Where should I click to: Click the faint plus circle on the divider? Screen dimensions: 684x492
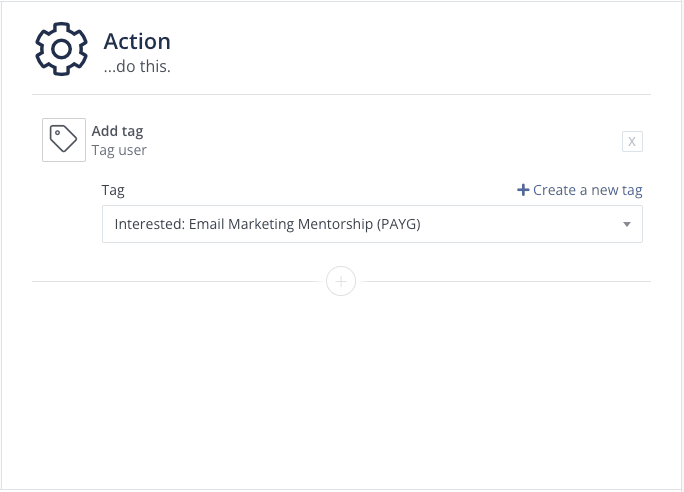(x=341, y=281)
